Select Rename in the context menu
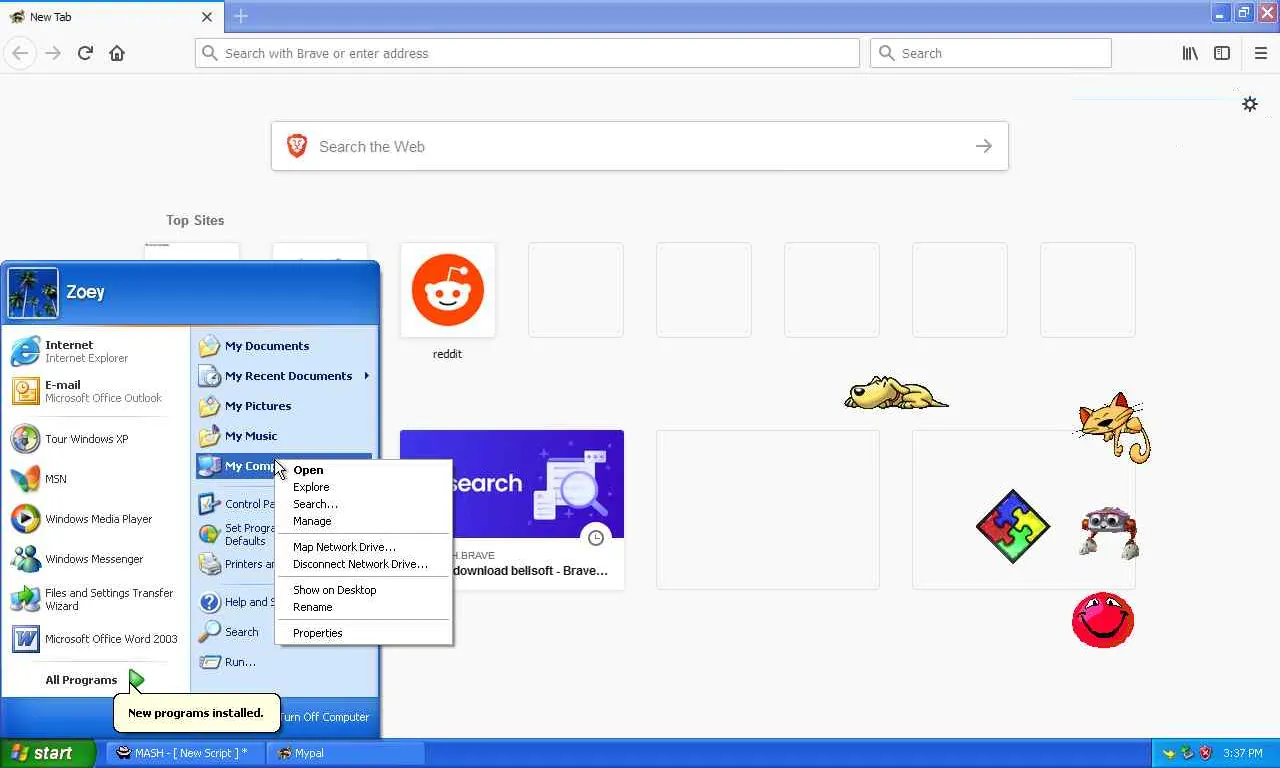The image size is (1280, 768). [x=364, y=607]
